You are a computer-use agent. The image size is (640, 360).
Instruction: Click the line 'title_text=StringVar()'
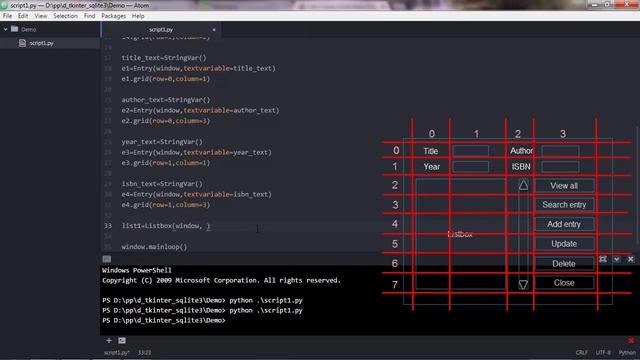164,58
